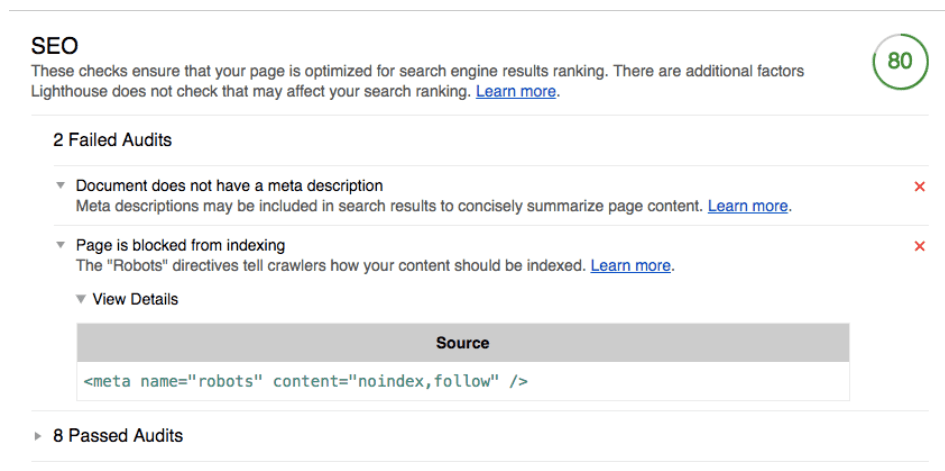Click the Source table column header
The width and height of the screenshot is (945, 471).
click(463, 343)
